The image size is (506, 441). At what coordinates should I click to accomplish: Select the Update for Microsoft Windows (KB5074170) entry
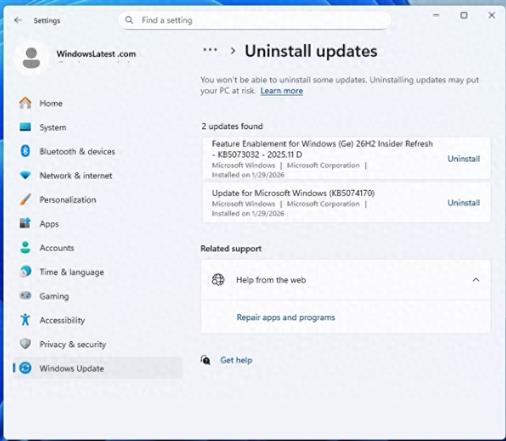tap(346, 202)
